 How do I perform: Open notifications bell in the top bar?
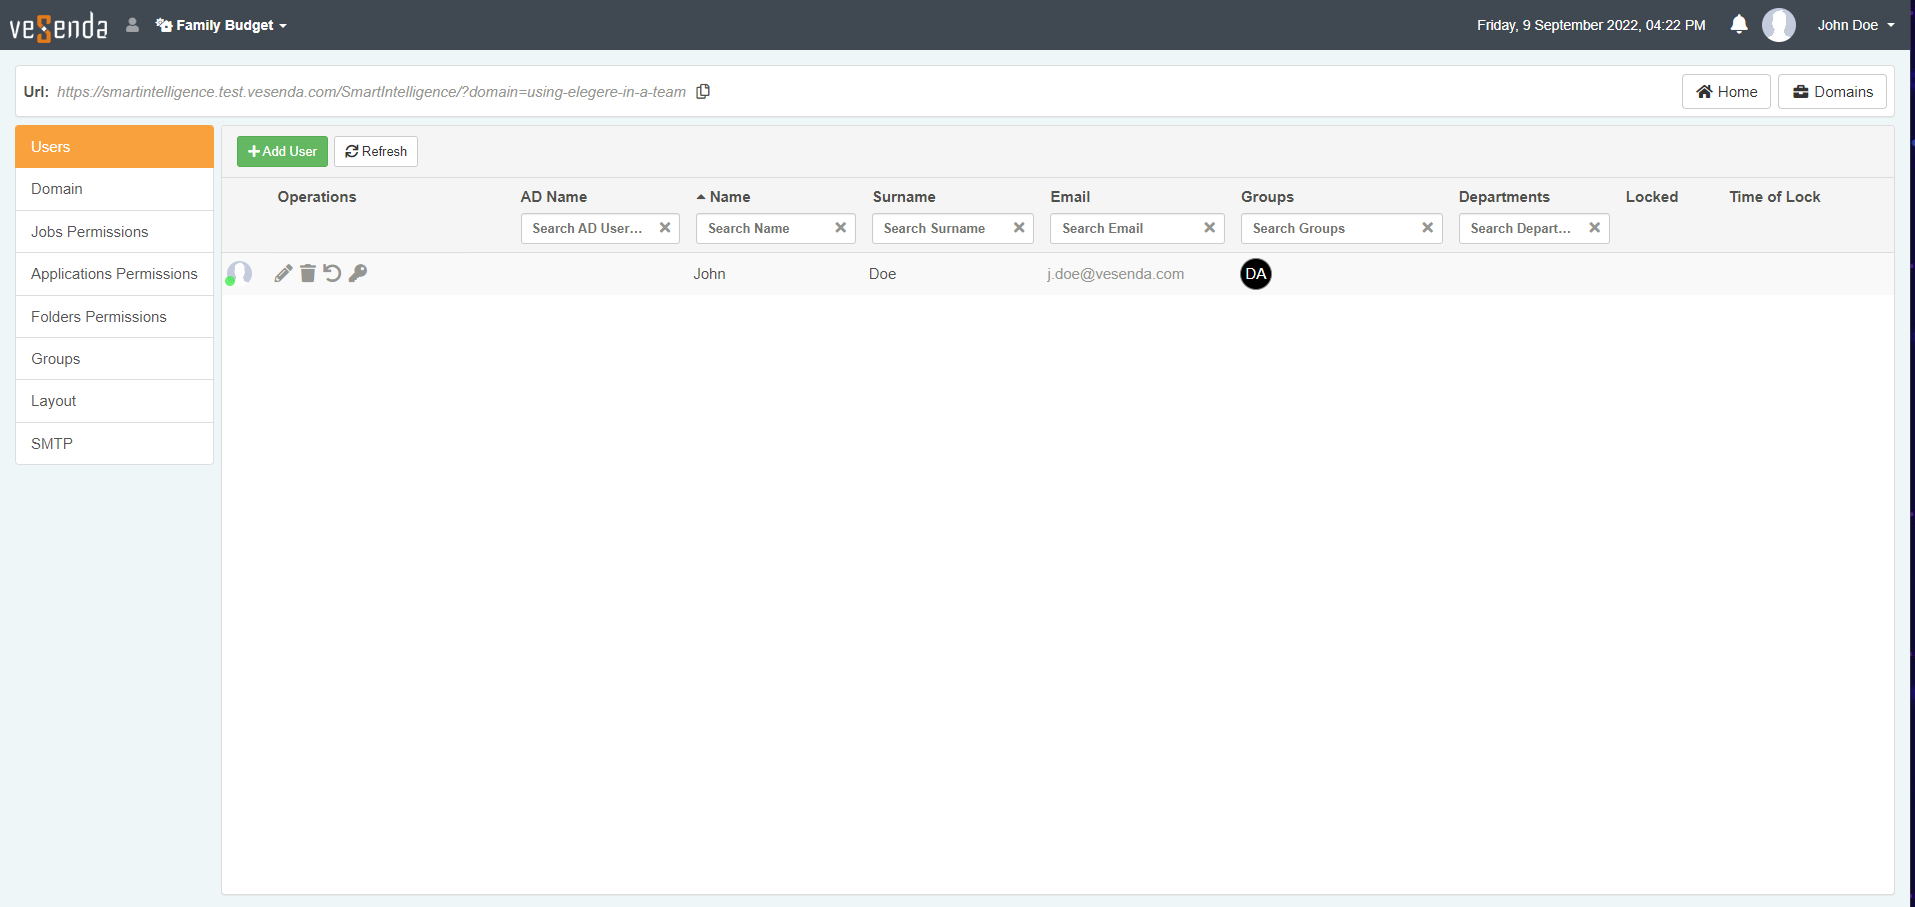pos(1739,25)
